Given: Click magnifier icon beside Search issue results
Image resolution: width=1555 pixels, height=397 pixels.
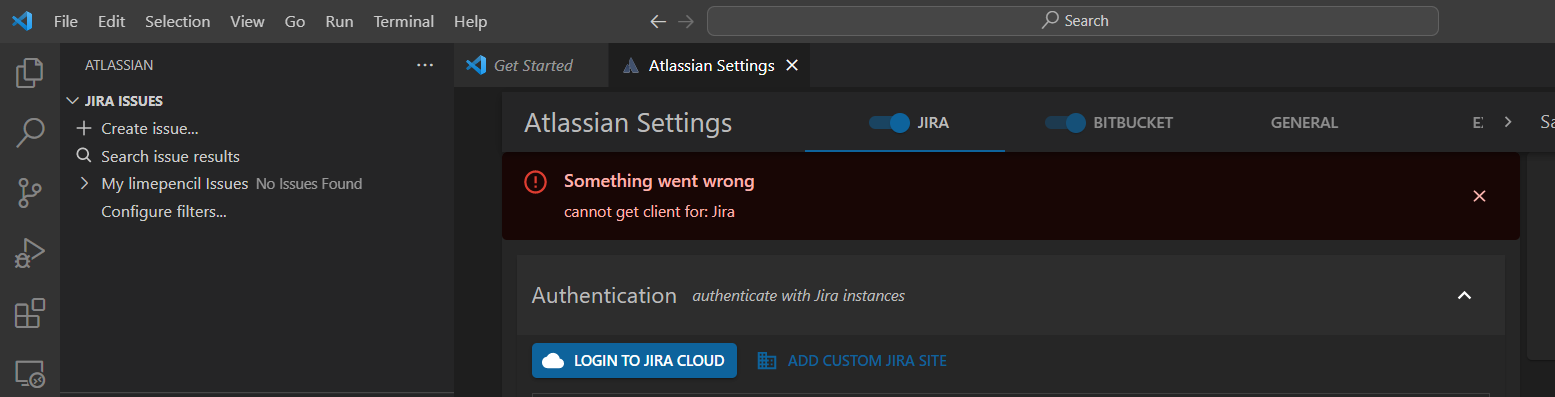Looking at the screenshot, I should [x=84, y=156].
